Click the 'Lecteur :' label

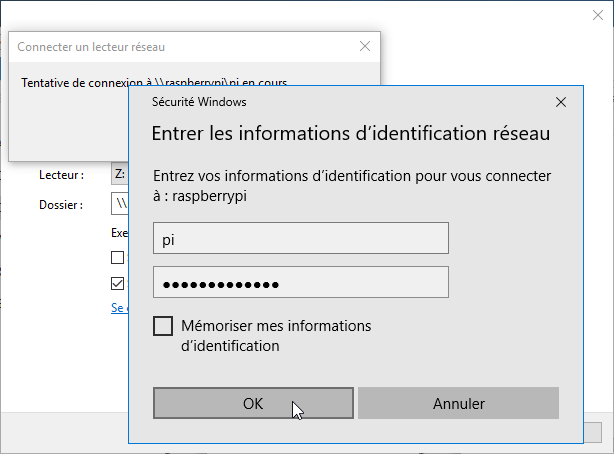click(61, 175)
